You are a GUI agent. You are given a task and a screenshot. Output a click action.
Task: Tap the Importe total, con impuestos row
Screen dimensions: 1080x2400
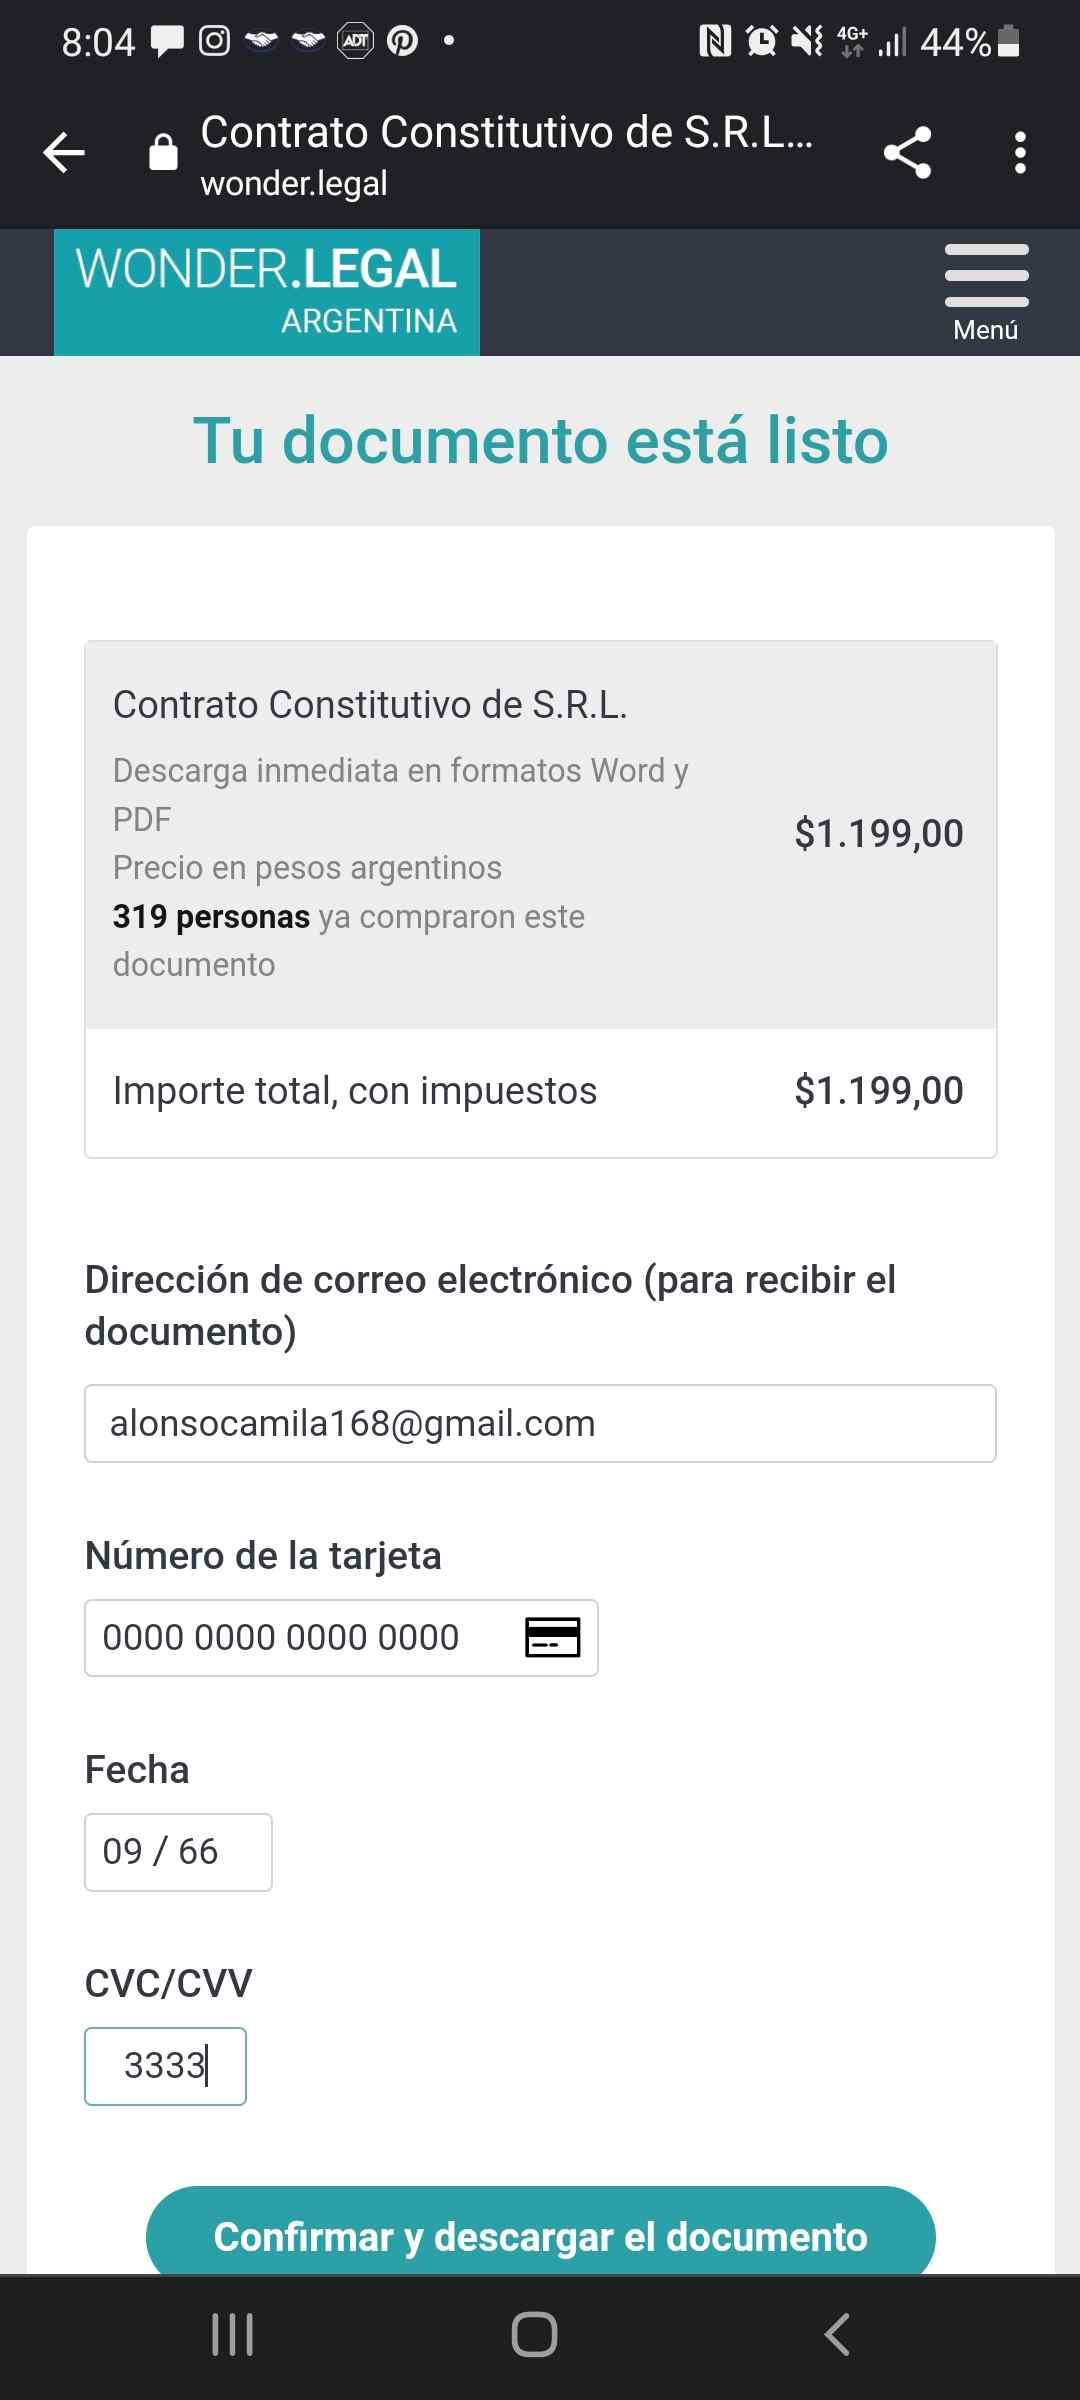540,1091
